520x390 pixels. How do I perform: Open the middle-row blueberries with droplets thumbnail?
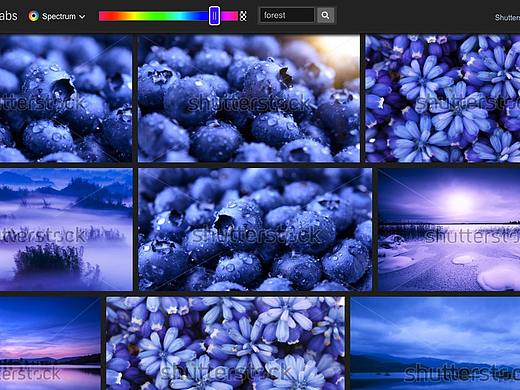255,229
